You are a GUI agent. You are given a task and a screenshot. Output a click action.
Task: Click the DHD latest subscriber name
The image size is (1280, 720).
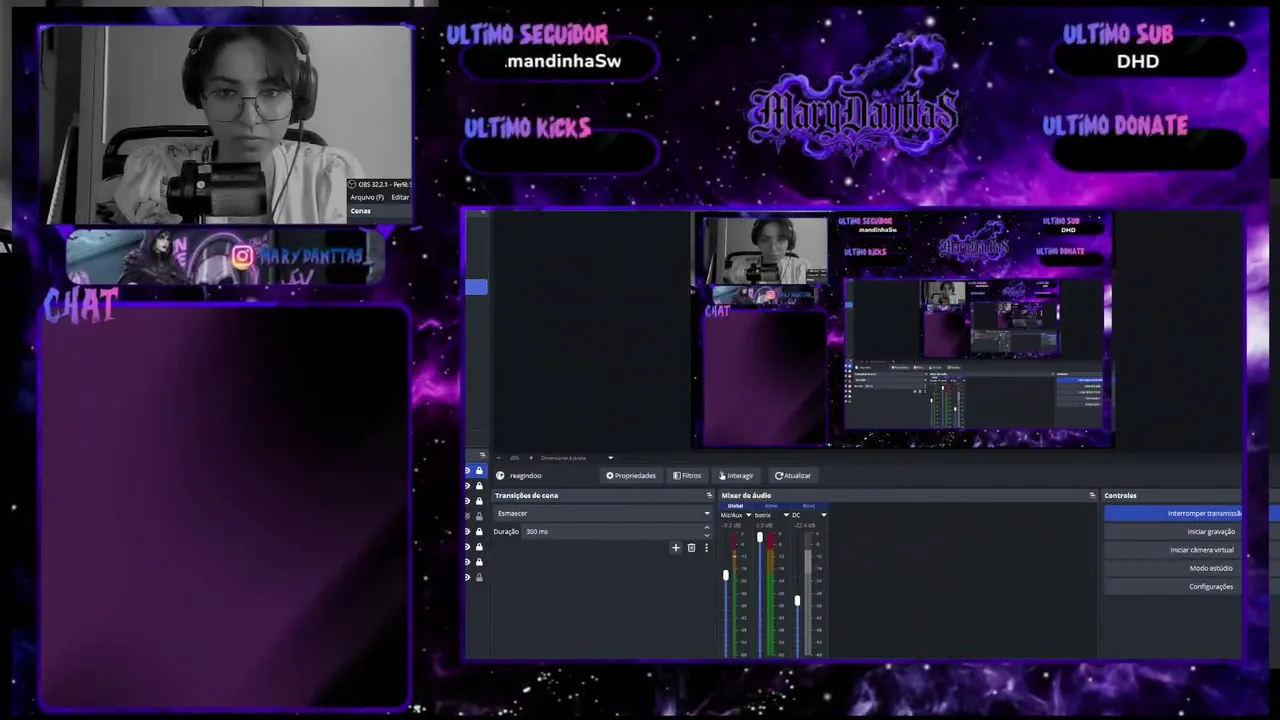(x=1138, y=61)
